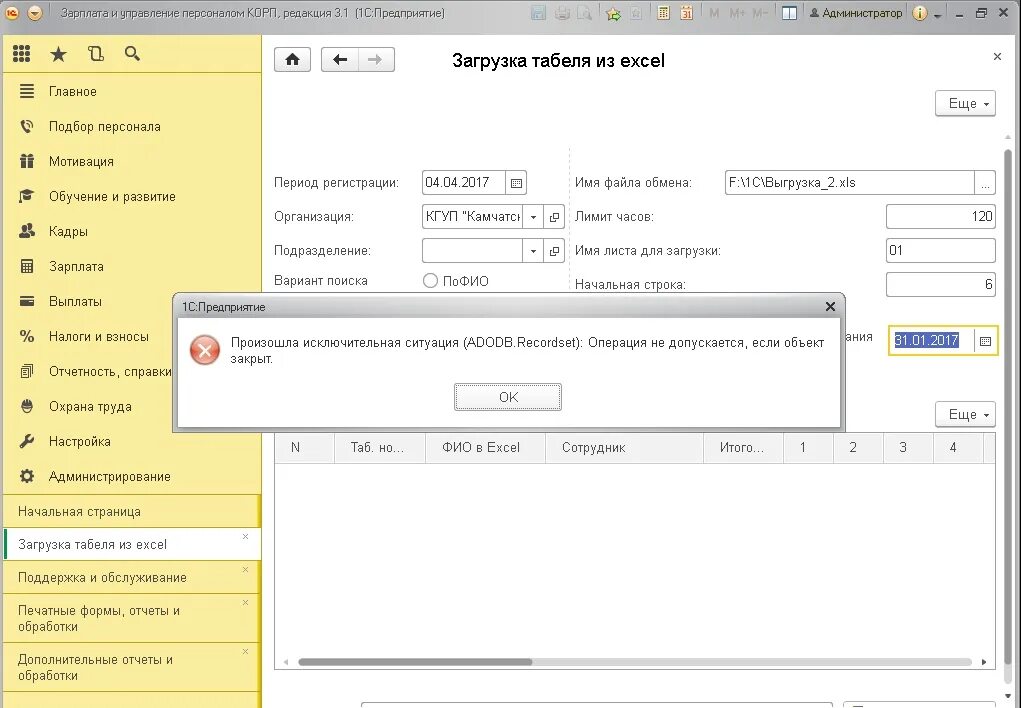Open Охрана труда section

pos(91,406)
